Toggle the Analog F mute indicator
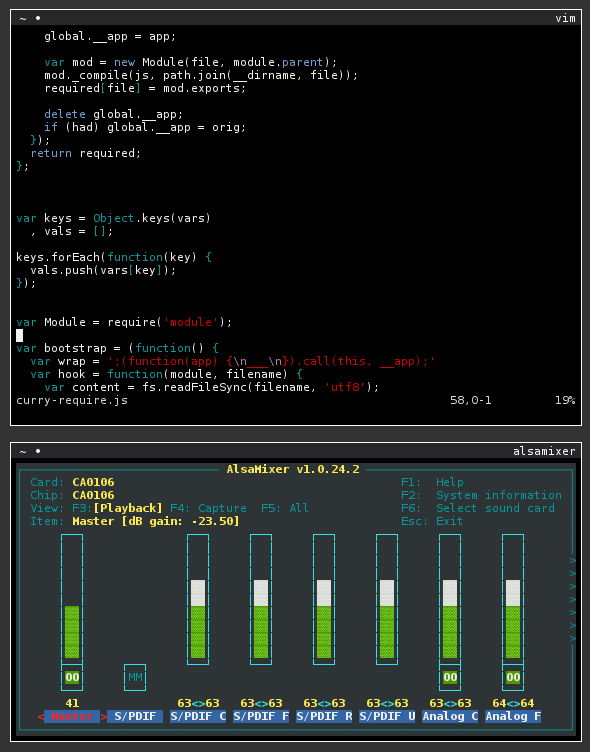 point(513,677)
